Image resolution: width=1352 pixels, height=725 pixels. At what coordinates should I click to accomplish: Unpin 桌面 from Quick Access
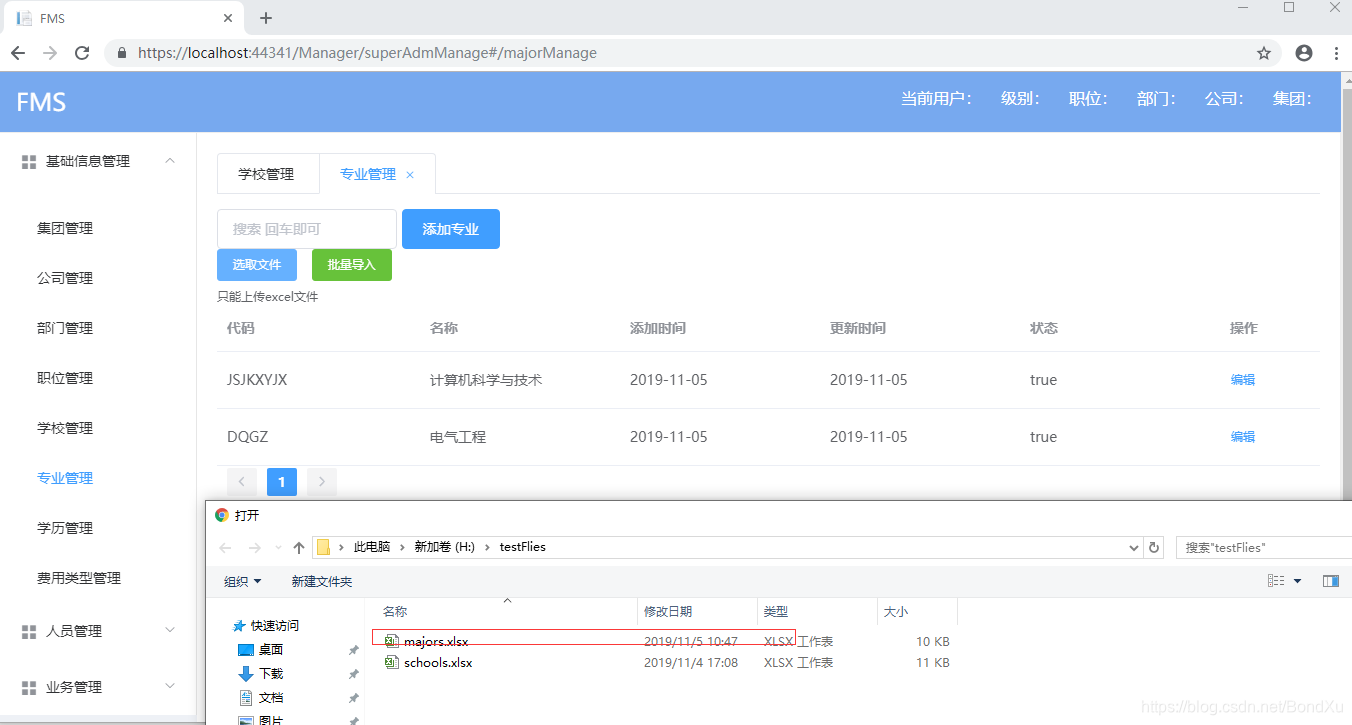[352, 649]
